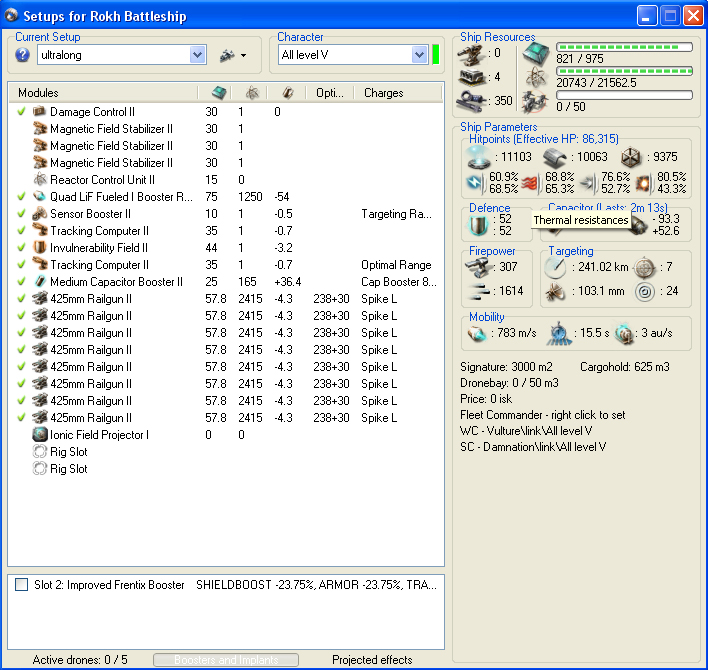Click the green character status indicator

pyautogui.click(x=436, y=55)
